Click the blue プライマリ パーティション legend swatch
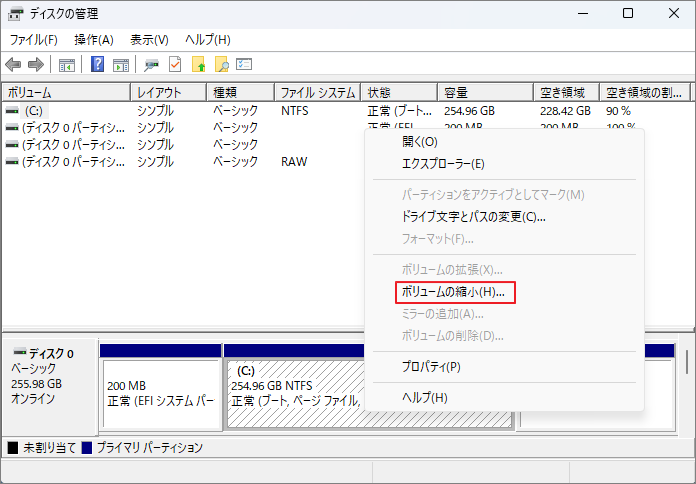Screen dimensions: 696x484 click(87, 448)
